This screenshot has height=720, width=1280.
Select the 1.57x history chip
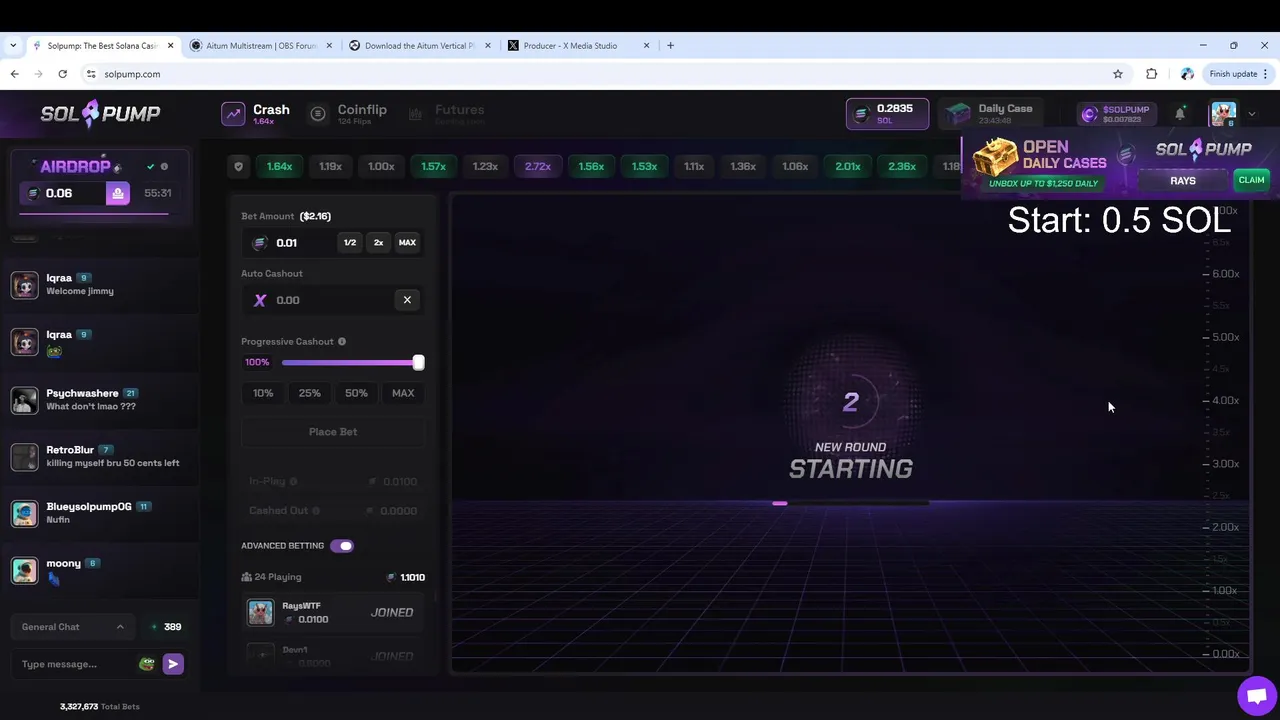coord(433,167)
